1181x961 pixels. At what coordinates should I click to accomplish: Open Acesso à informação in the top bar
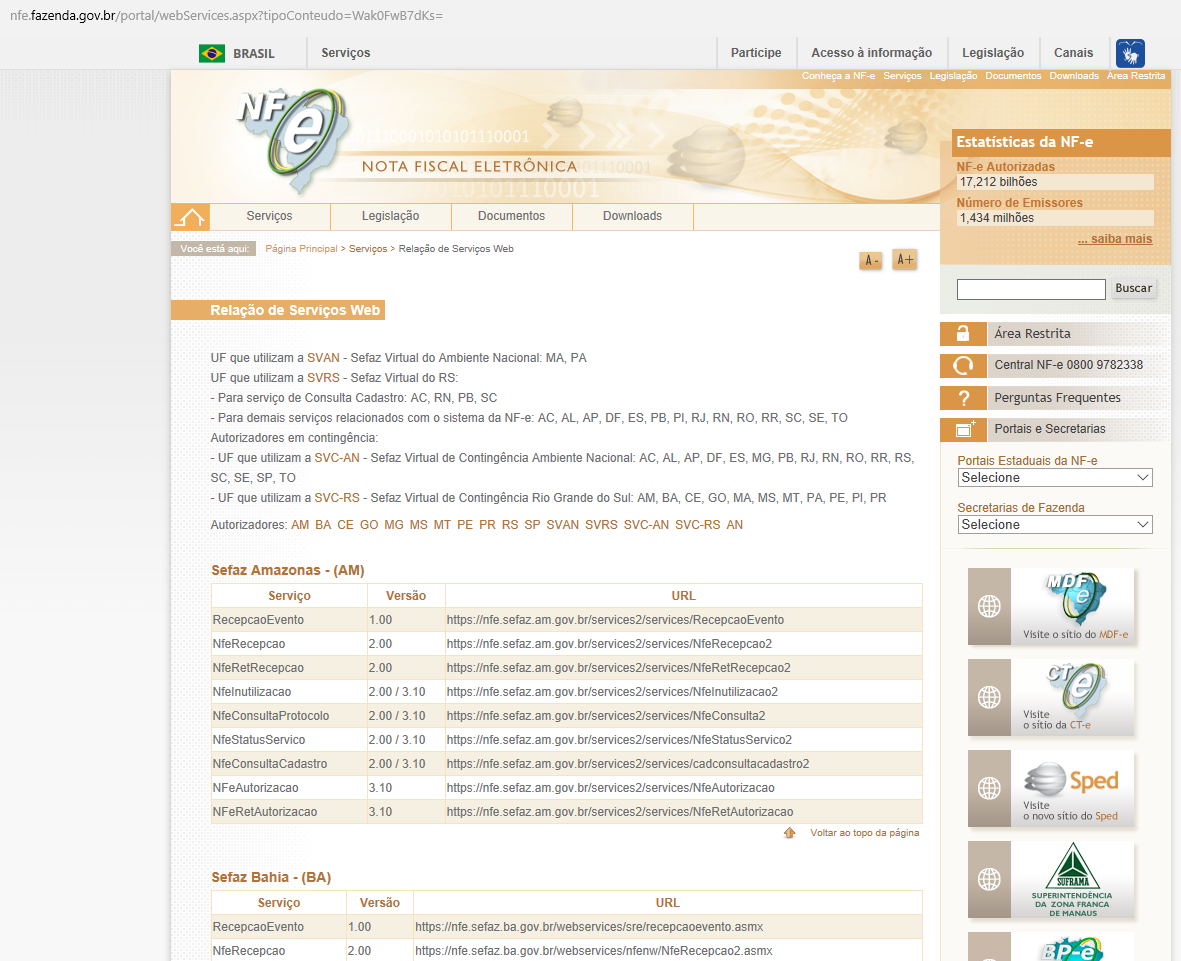point(871,53)
